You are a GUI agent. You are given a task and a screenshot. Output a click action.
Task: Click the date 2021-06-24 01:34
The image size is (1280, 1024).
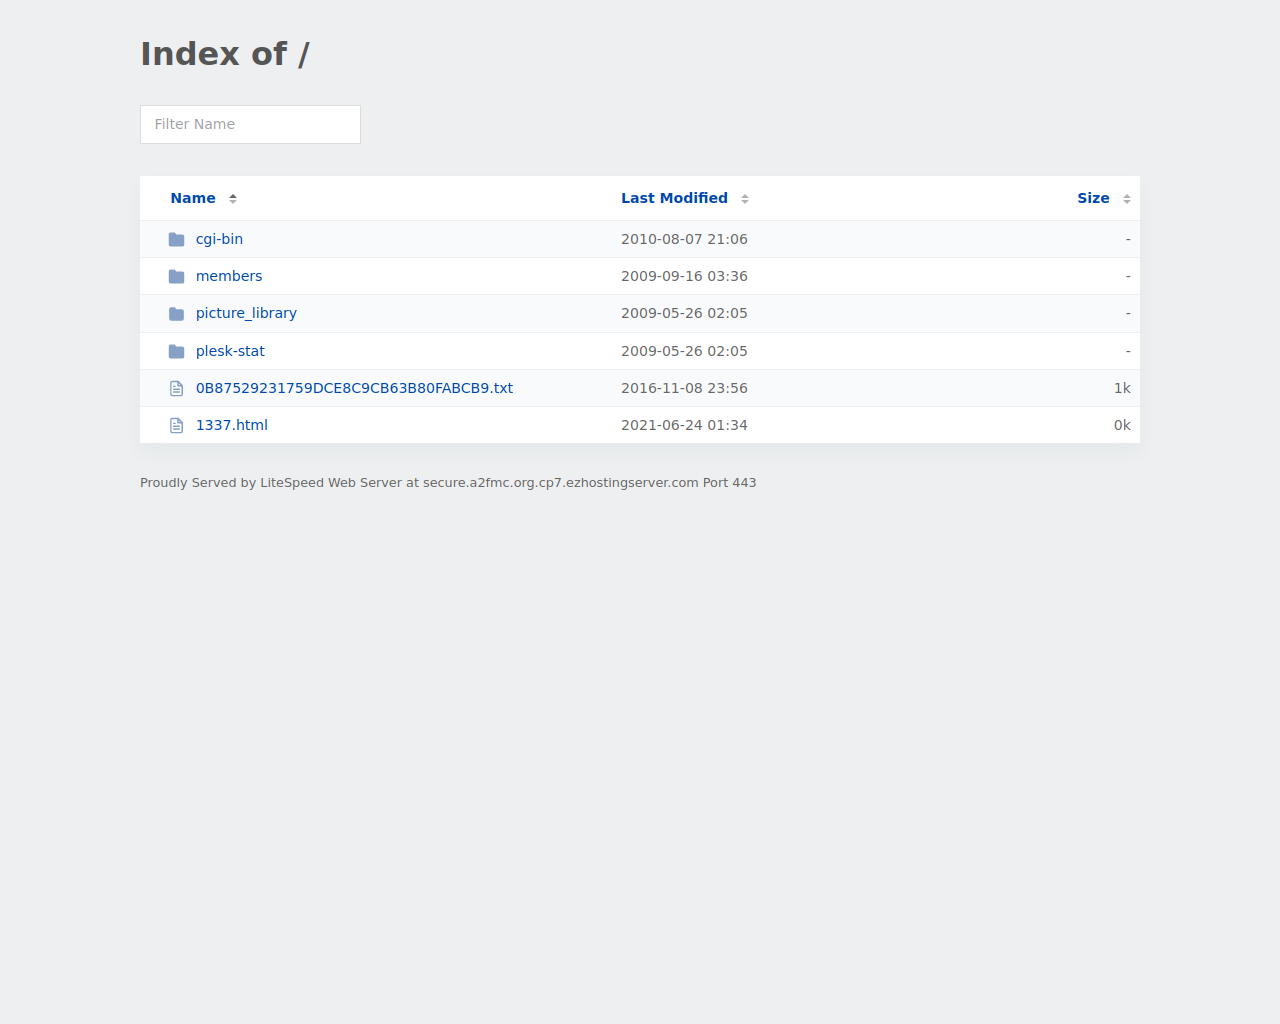point(684,425)
